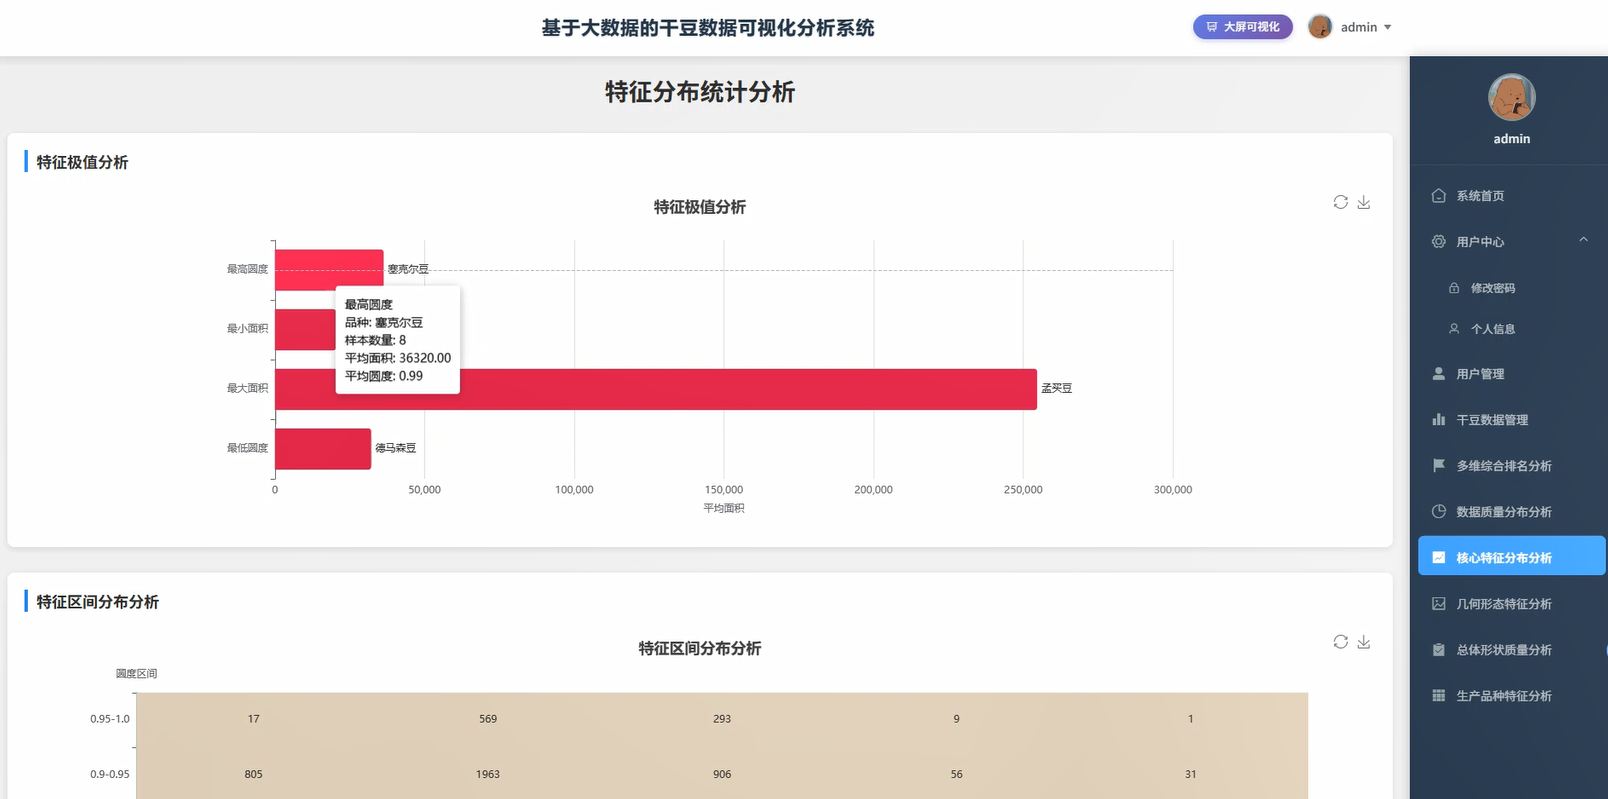Click the 0.95-1.0 axis label
This screenshot has height=799, width=1608.
point(110,719)
